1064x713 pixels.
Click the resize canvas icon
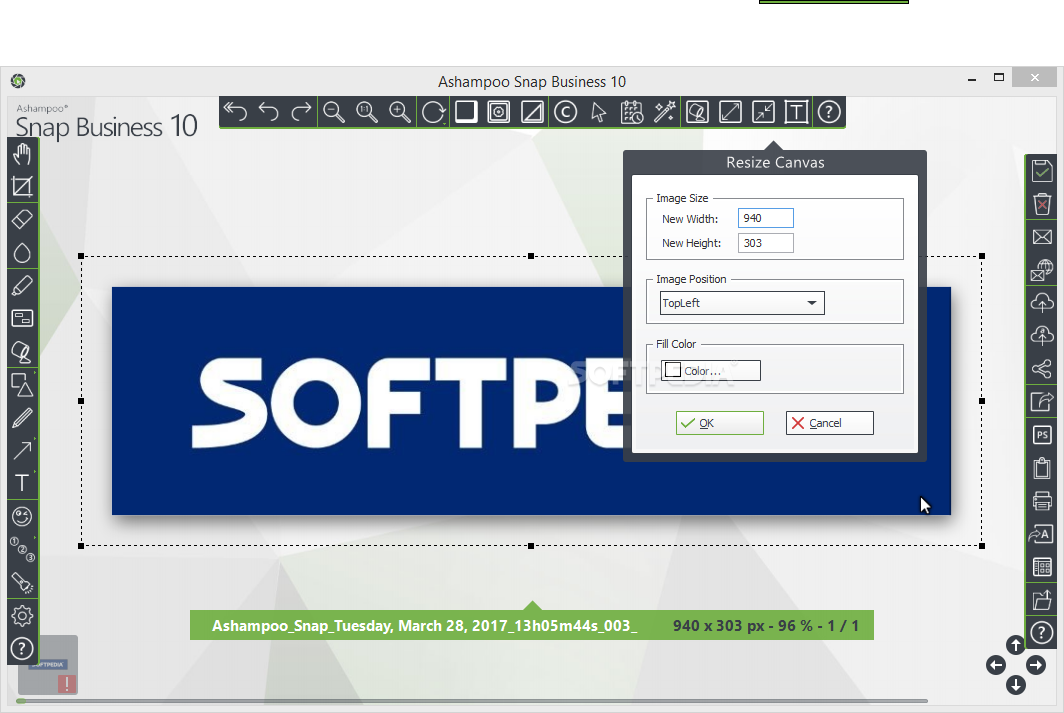(x=763, y=111)
